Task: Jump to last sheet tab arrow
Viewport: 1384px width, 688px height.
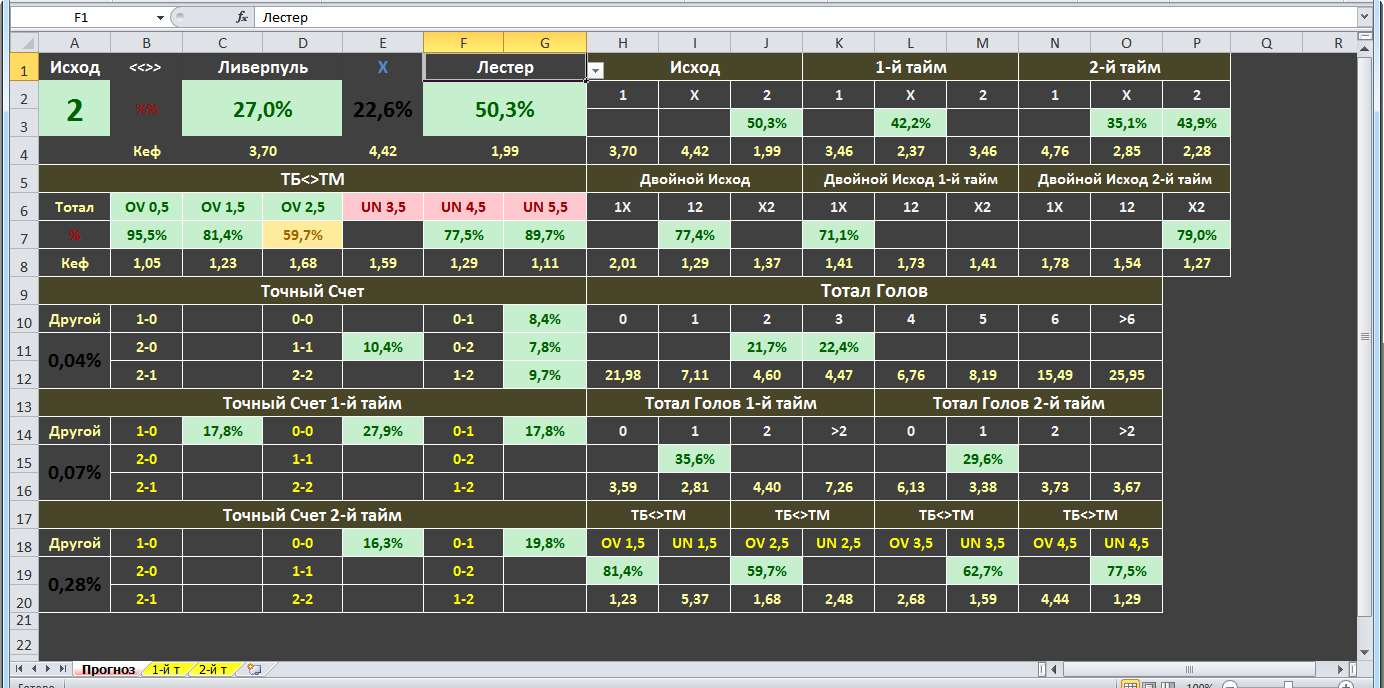Action: 62,668
